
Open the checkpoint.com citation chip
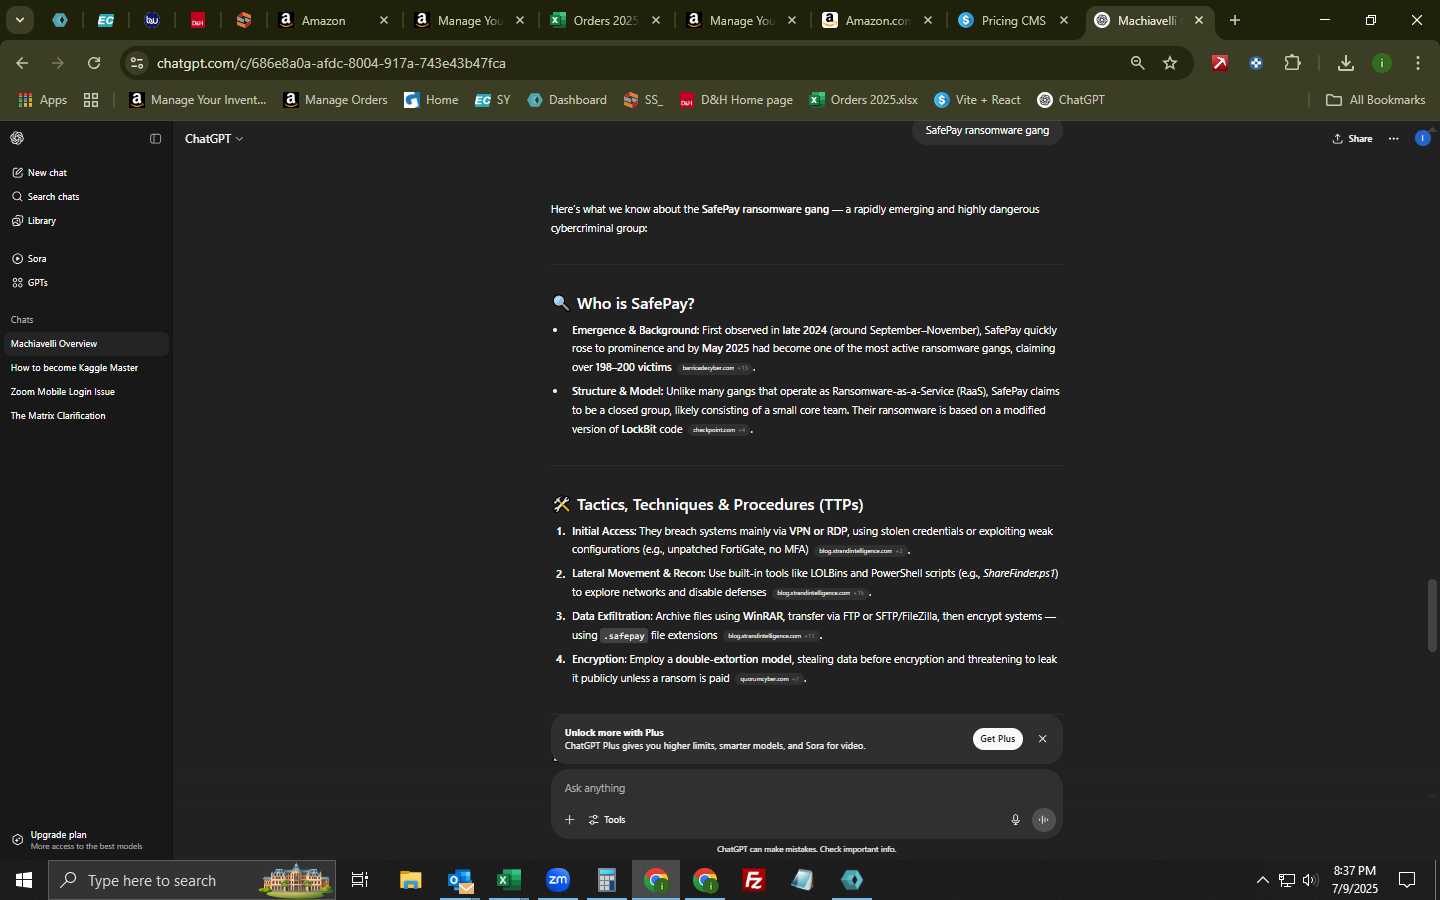click(x=719, y=430)
